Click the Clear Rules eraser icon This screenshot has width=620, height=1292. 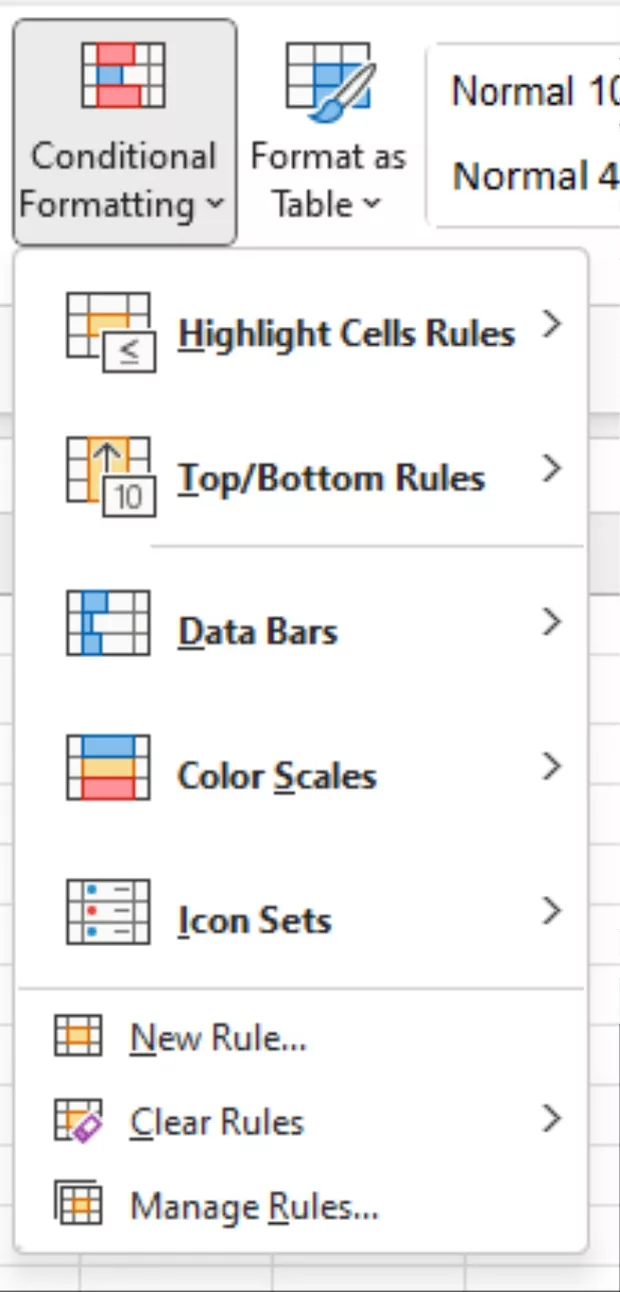point(78,1121)
